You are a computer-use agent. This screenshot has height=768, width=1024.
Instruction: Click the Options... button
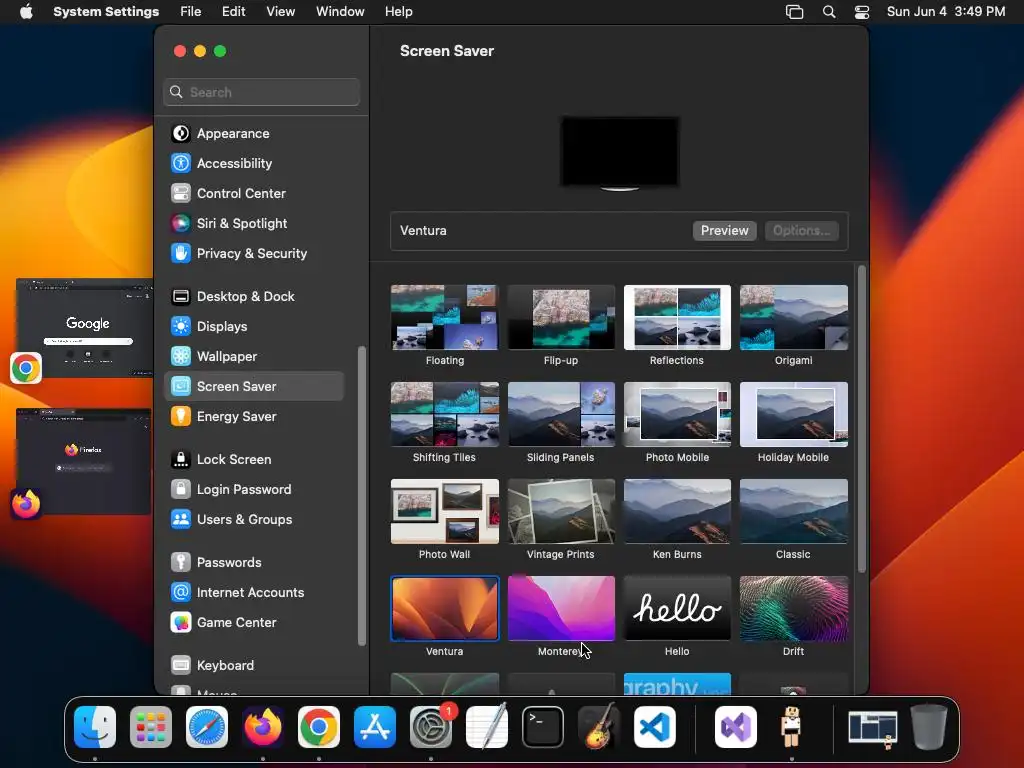[x=801, y=231]
